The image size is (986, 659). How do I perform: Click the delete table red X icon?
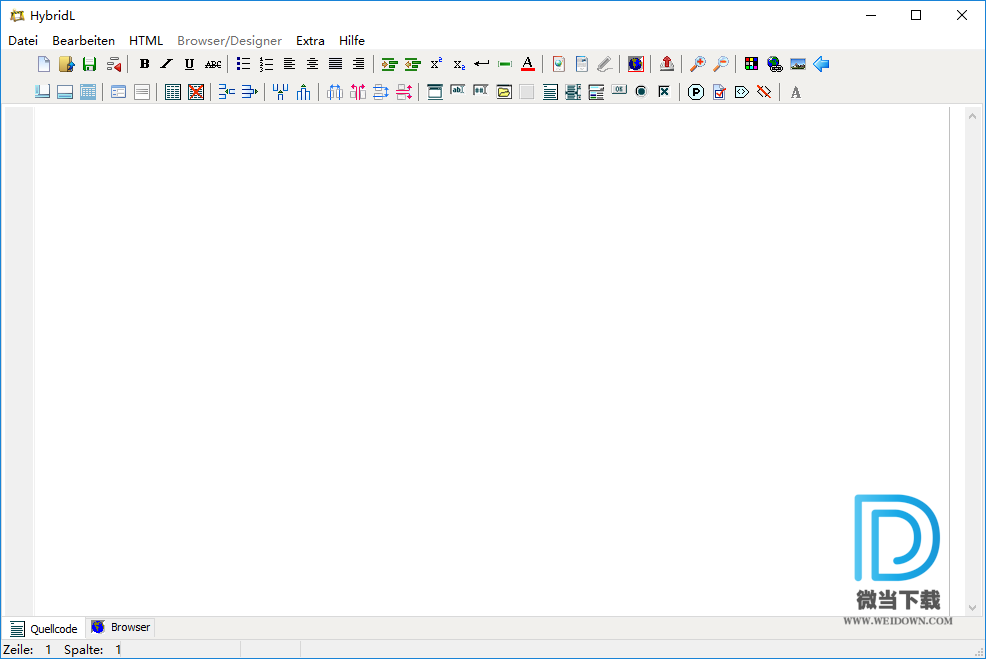[x=196, y=92]
